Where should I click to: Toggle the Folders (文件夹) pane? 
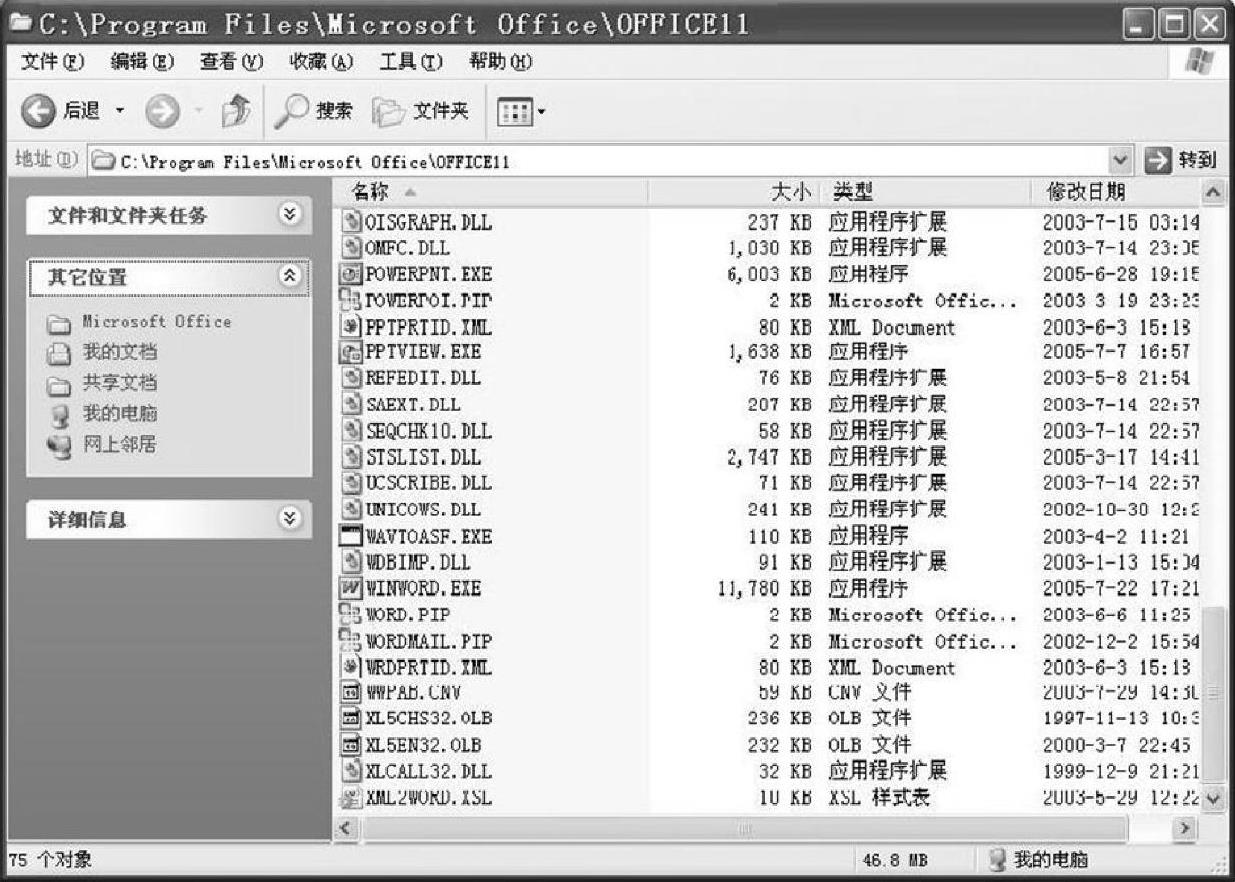(421, 112)
